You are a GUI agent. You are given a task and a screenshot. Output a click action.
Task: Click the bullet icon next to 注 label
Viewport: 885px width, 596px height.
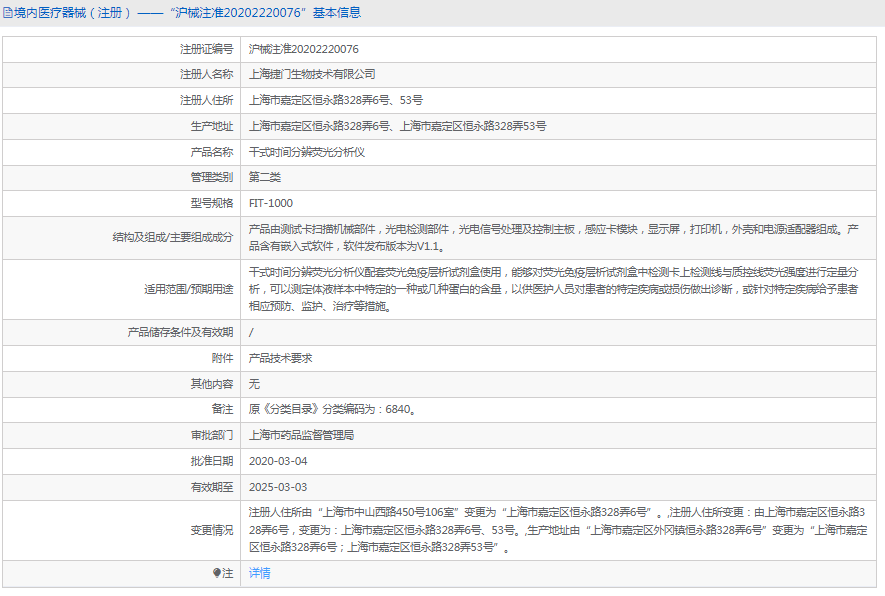(x=217, y=573)
